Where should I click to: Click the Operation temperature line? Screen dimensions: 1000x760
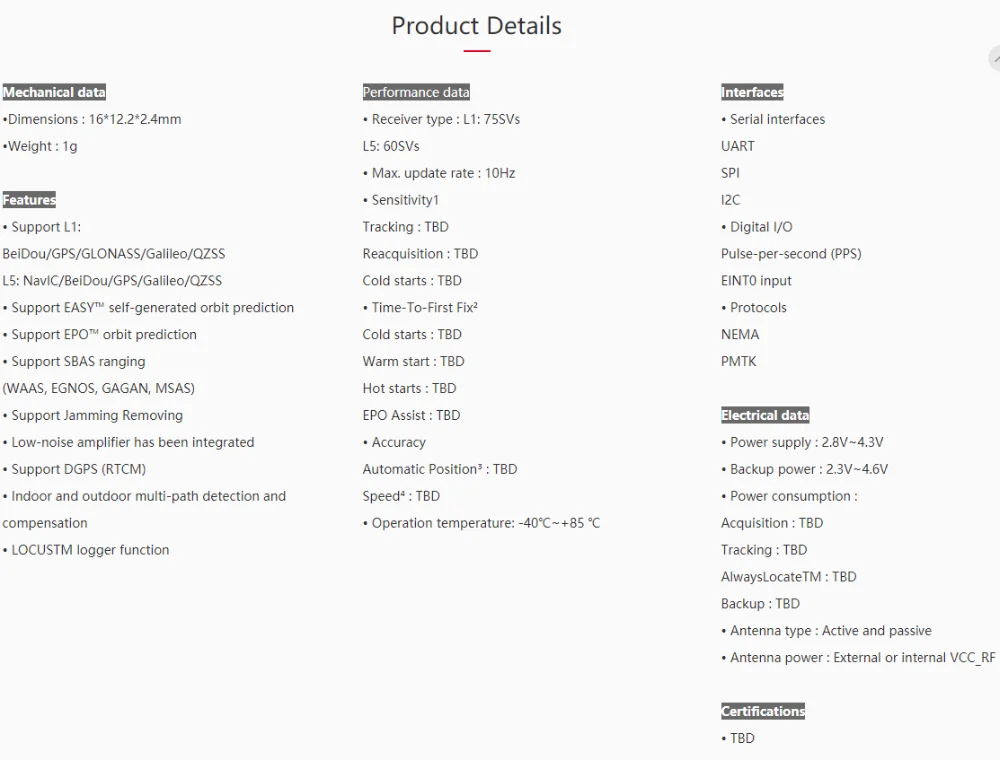click(x=481, y=523)
